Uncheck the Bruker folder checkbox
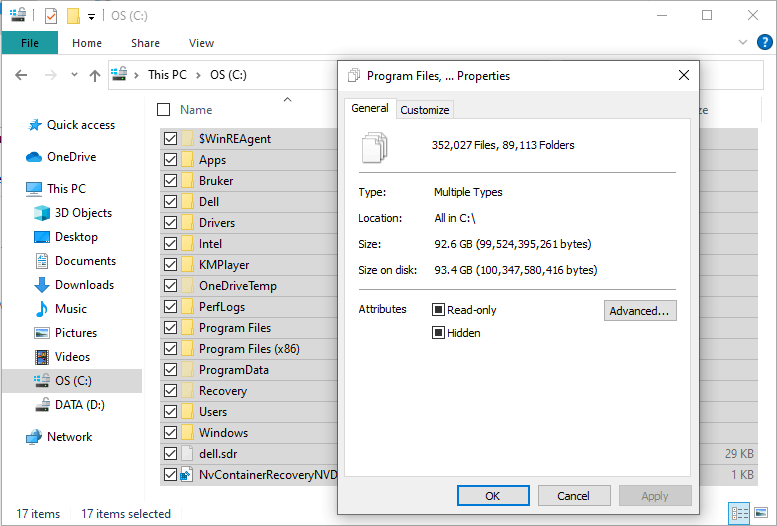Image resolution: width=777 pixels, height=526 pixels. coord(170,181)
